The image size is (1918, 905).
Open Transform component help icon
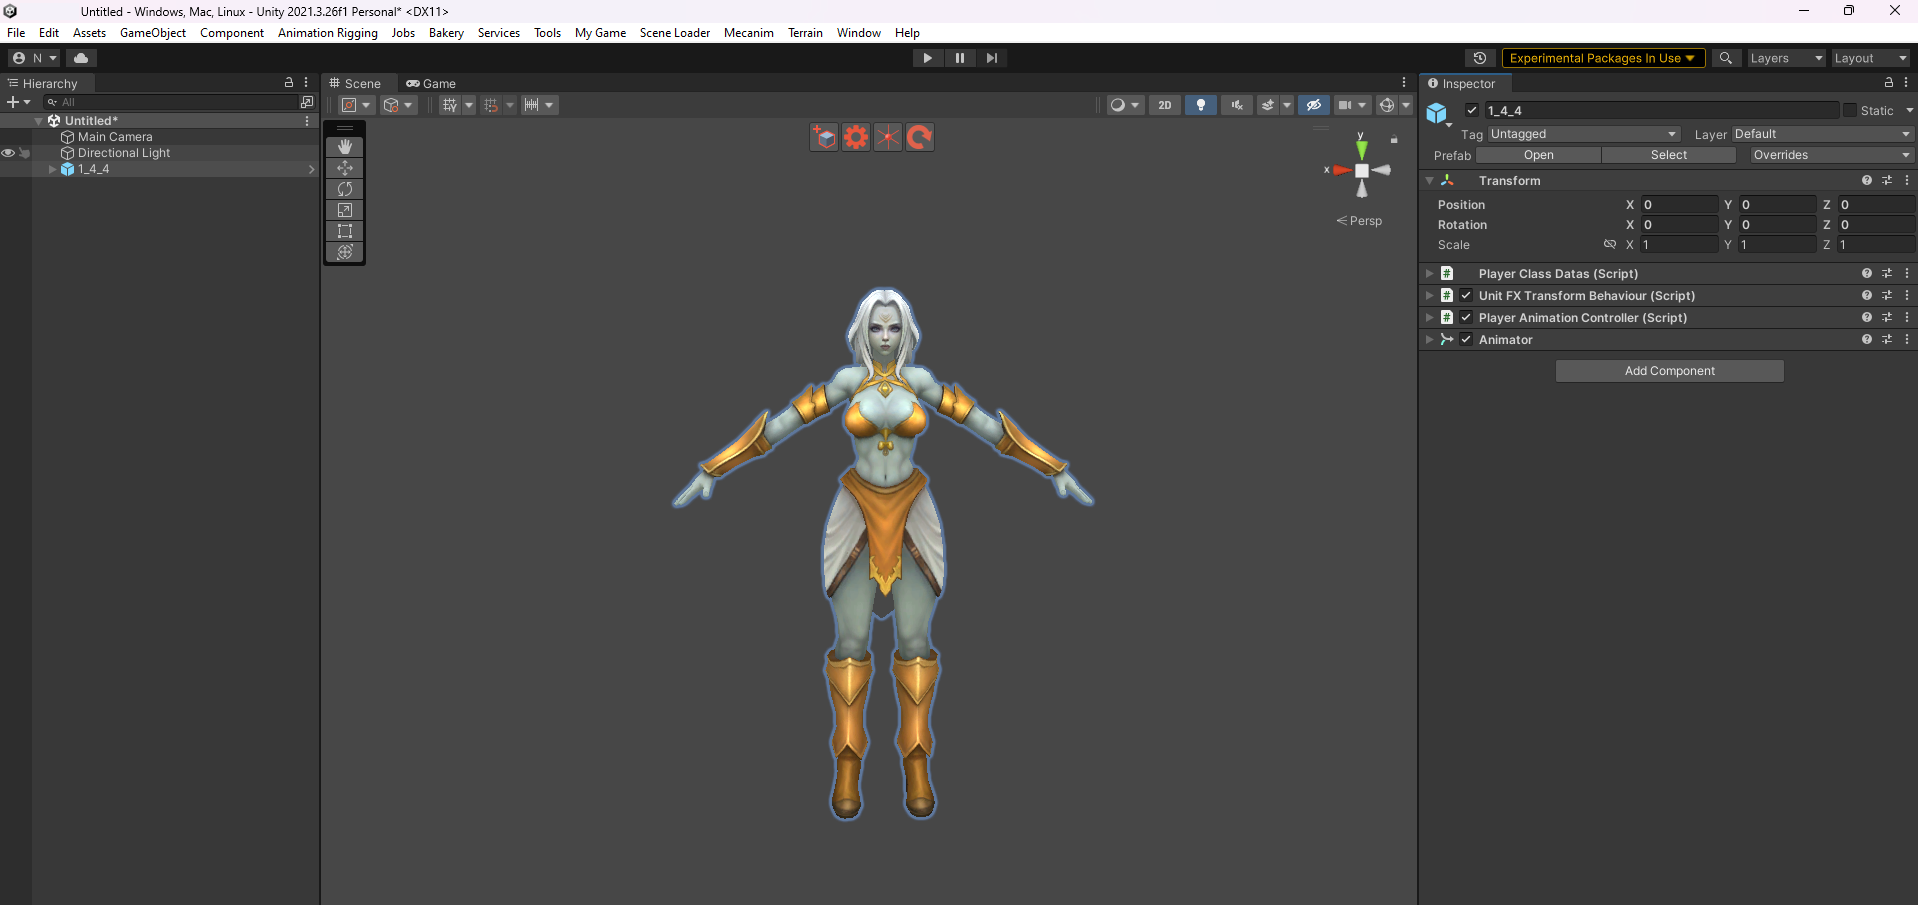click(x=1866, y=181)
